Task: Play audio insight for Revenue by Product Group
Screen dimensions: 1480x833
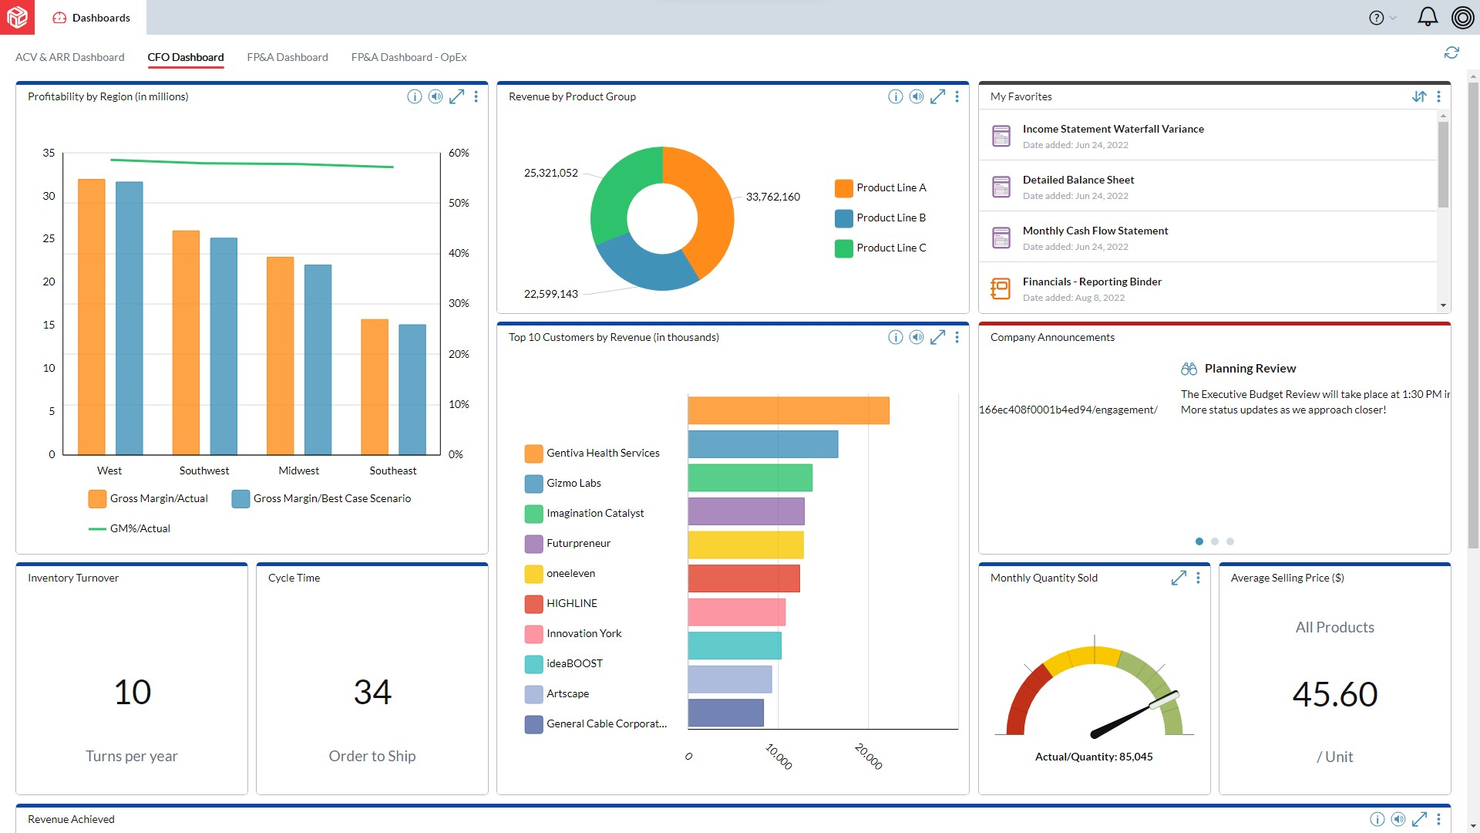Action: tap(916, 96)
